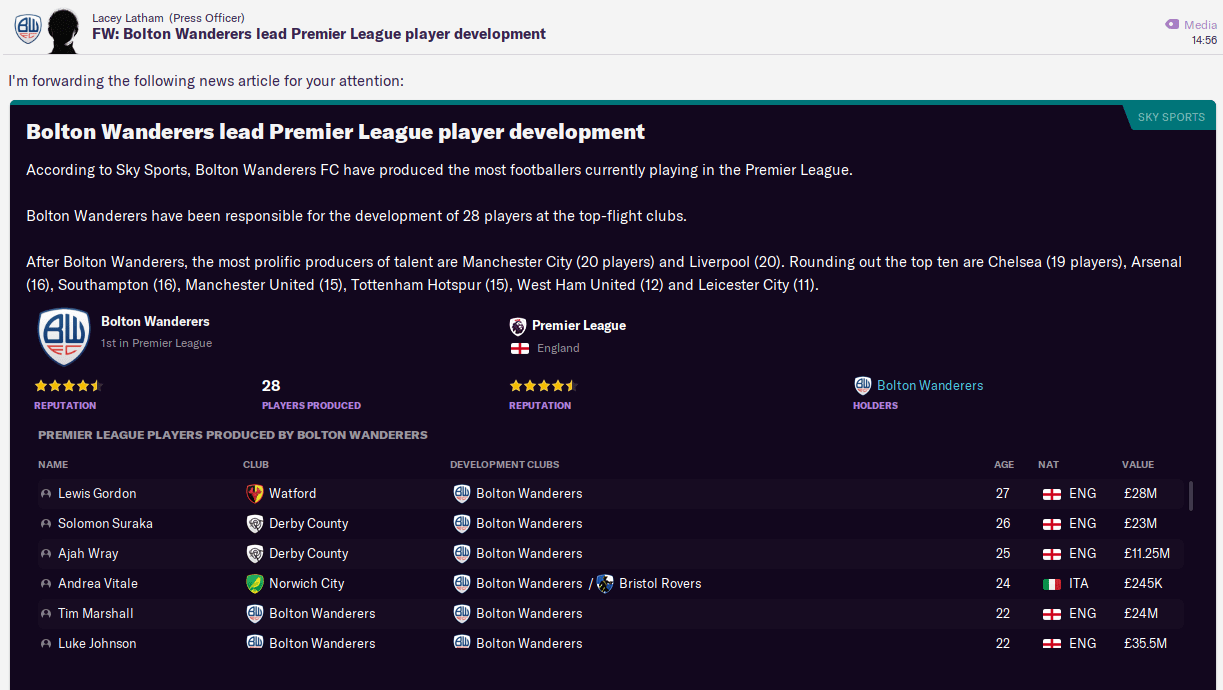The width and height of the screenshot is (1223, 690).
Task: Click the players list scrollbar
Action: coord(1190,496)
